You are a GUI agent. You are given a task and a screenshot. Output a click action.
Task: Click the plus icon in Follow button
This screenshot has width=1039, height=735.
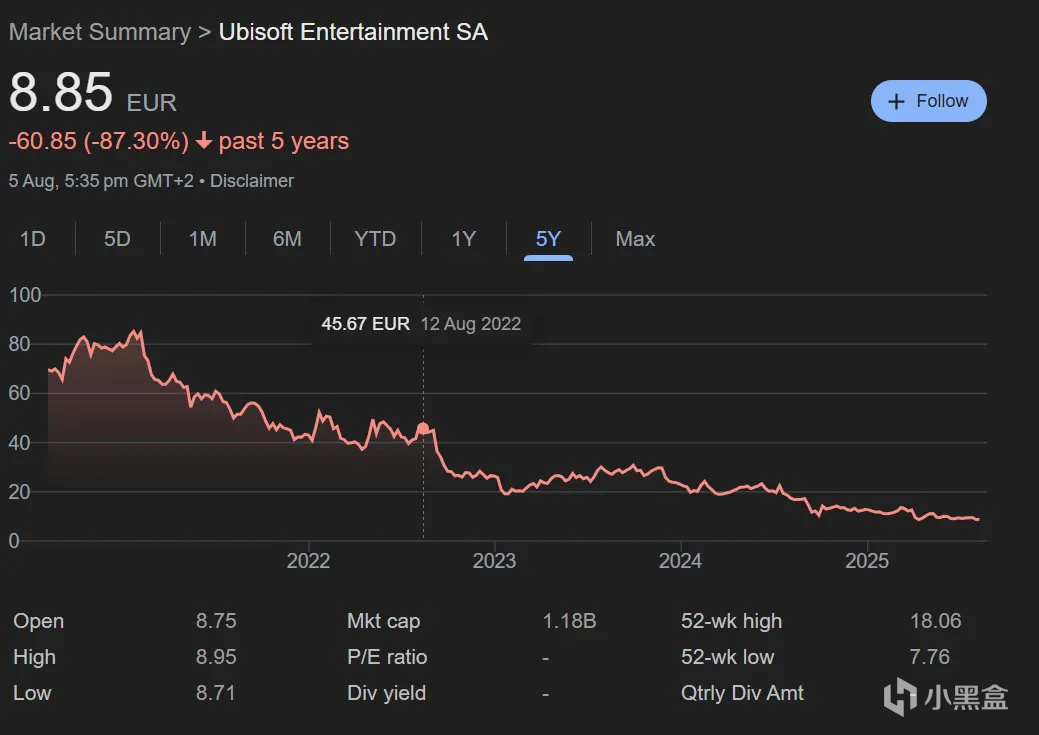point(896,101)
